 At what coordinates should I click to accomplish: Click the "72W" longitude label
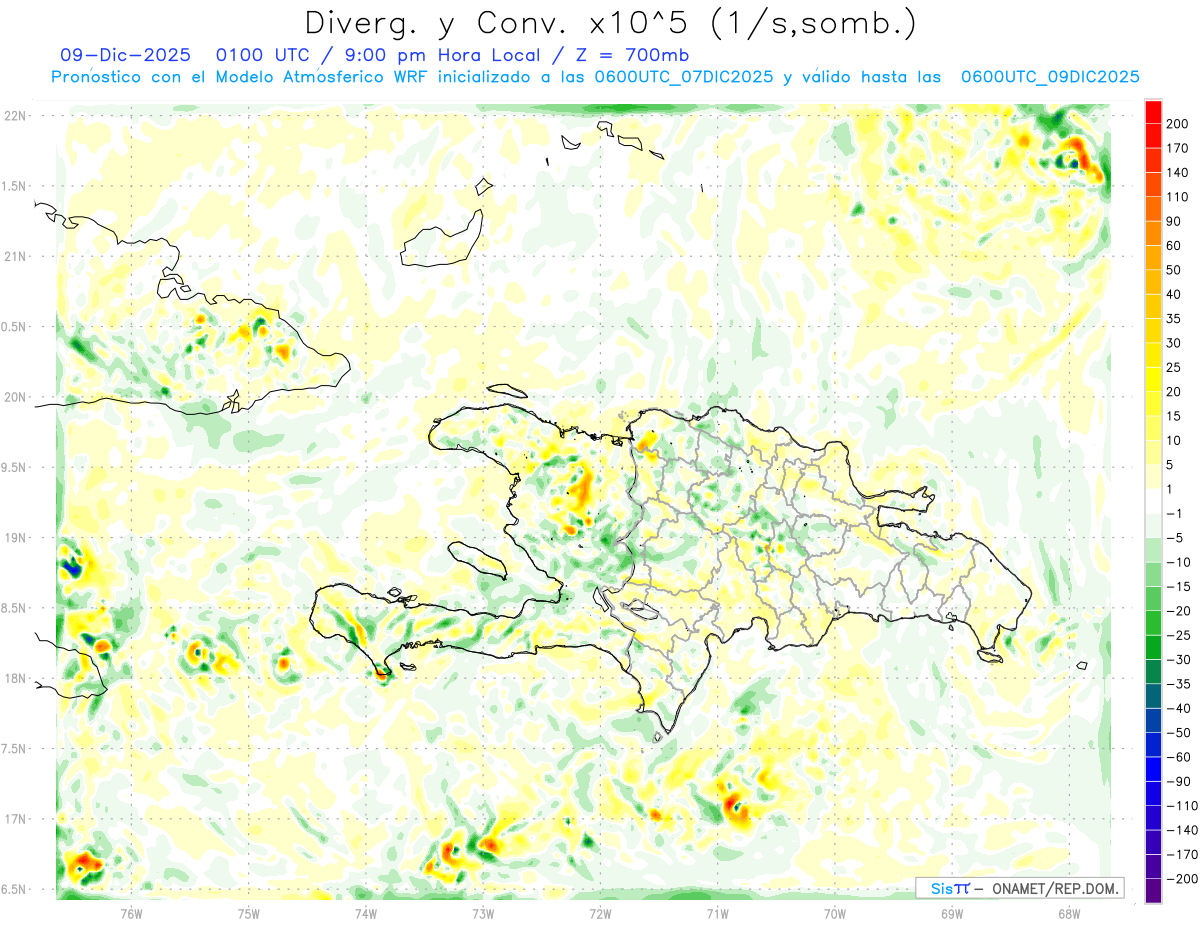[x=600, y=913]
